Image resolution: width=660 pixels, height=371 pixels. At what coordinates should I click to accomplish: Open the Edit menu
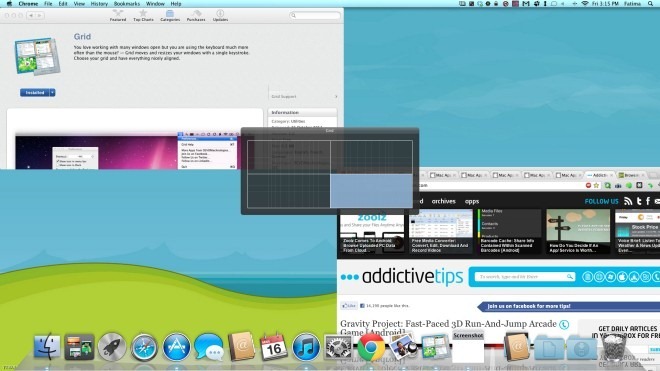click(63, 4)
